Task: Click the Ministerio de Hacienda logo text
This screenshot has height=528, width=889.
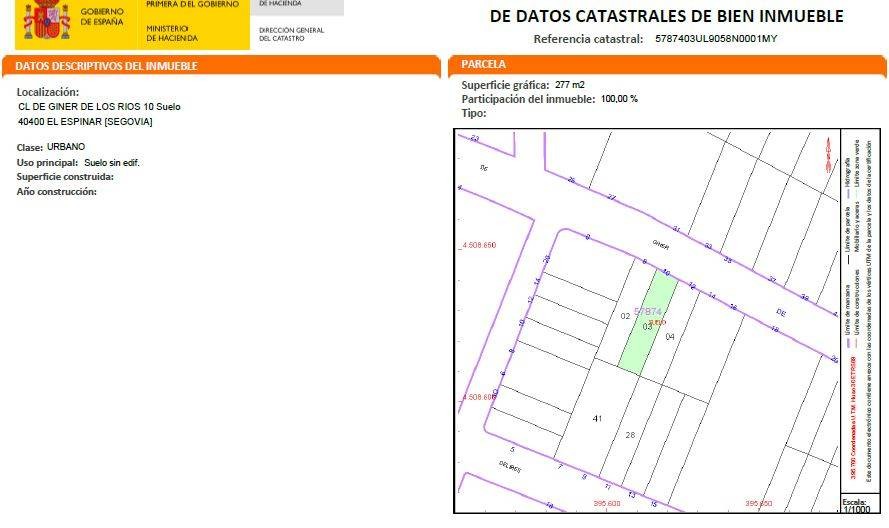Action: [x=172, y=34]
